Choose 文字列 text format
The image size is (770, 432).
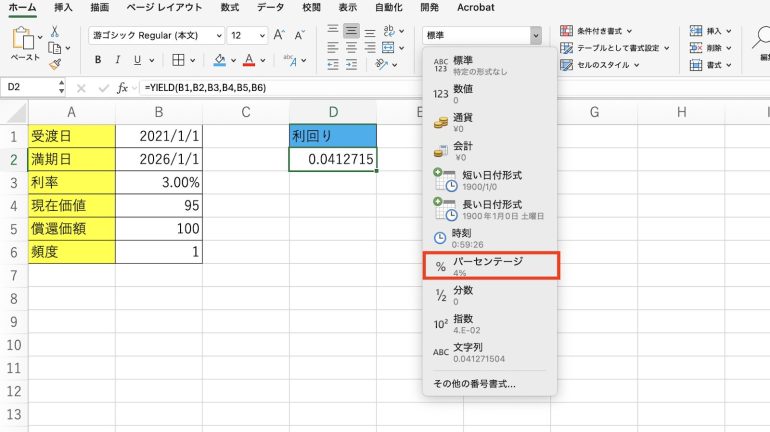(490, 352)
